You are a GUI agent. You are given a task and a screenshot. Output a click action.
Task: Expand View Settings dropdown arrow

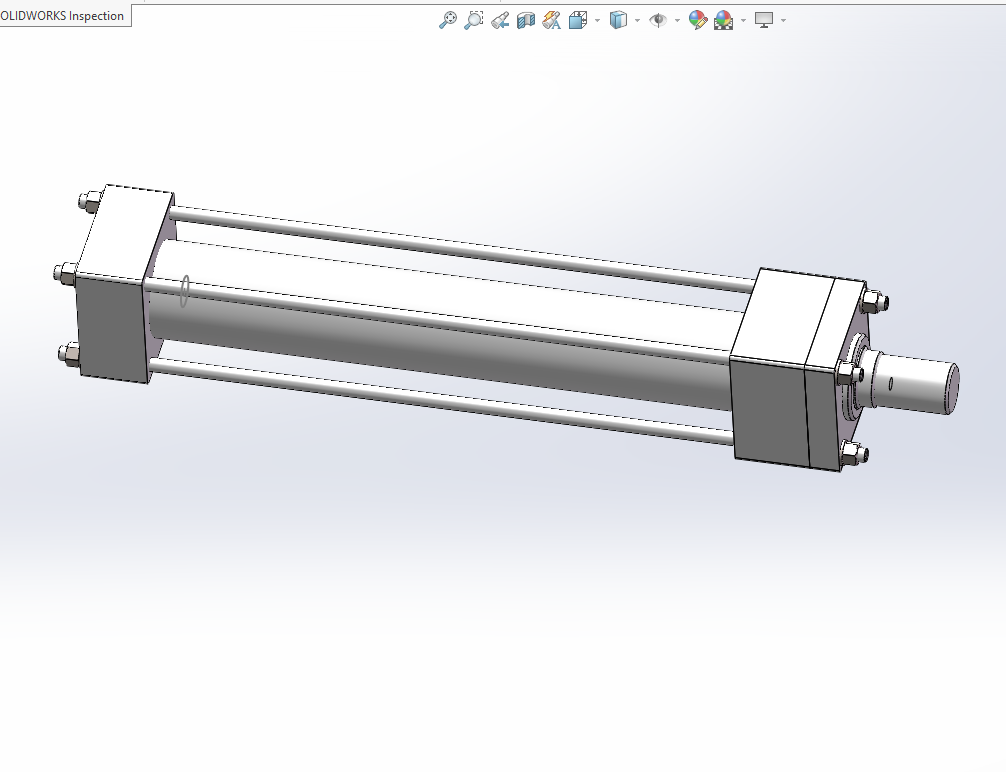click(x=783, y=21)
